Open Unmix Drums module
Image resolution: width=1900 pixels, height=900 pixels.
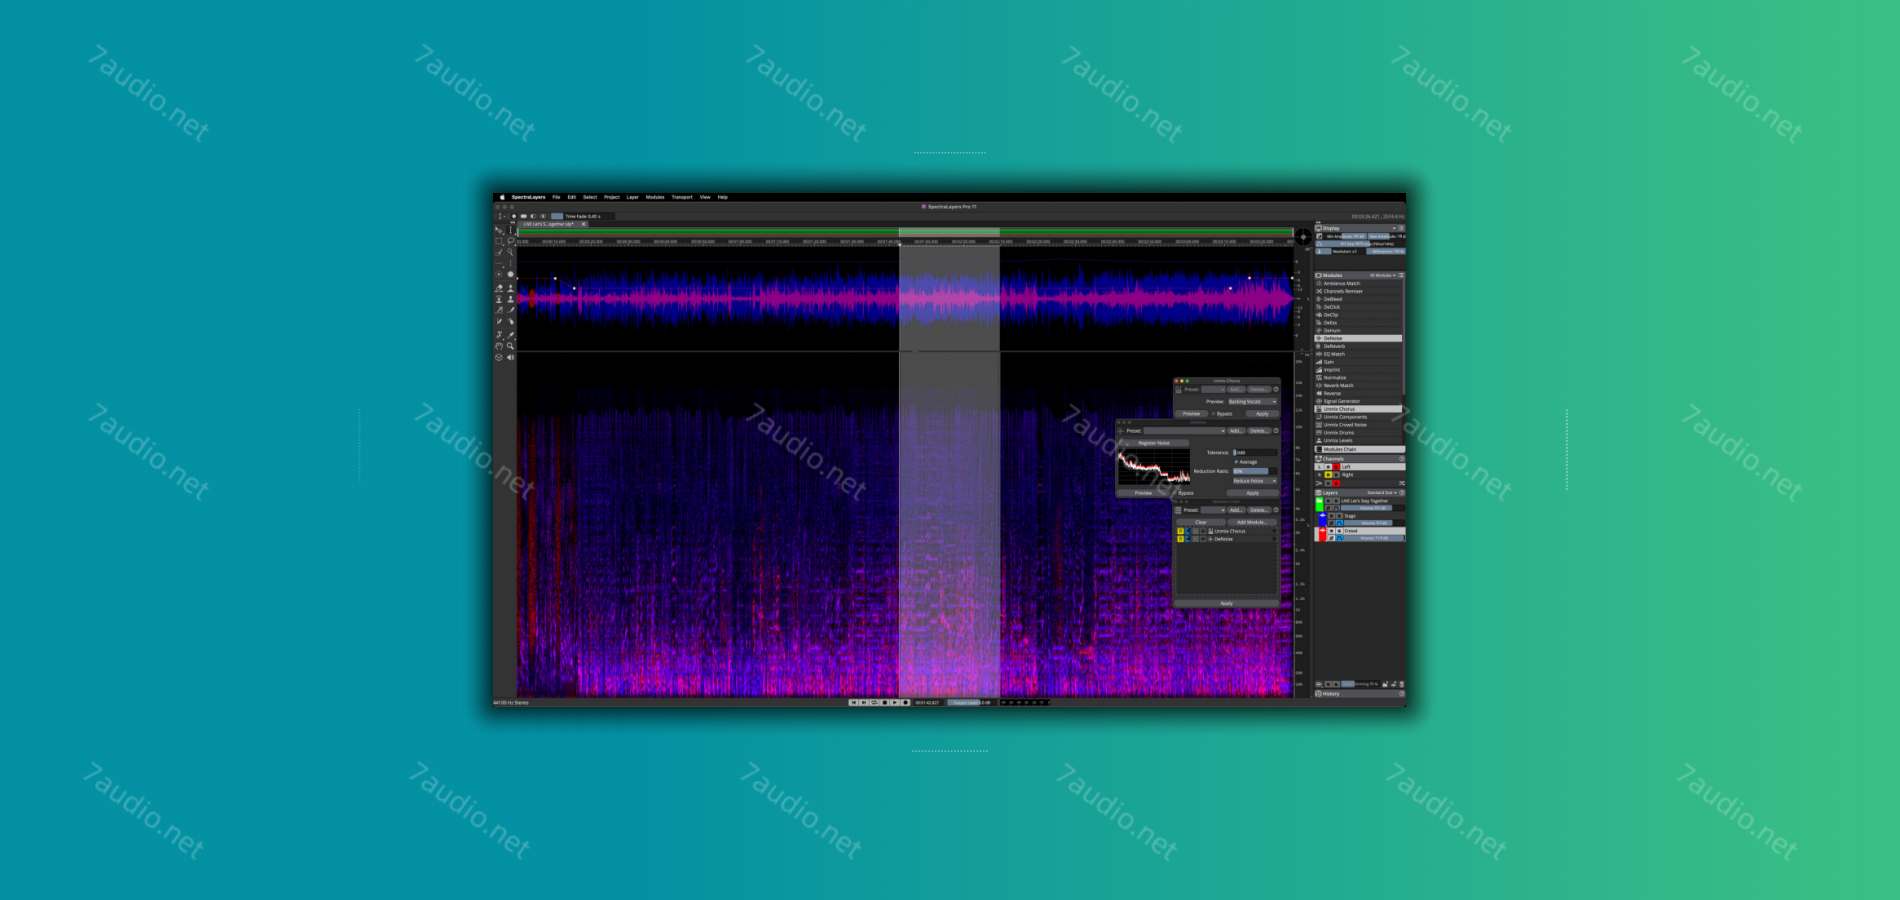(1358, 433)
